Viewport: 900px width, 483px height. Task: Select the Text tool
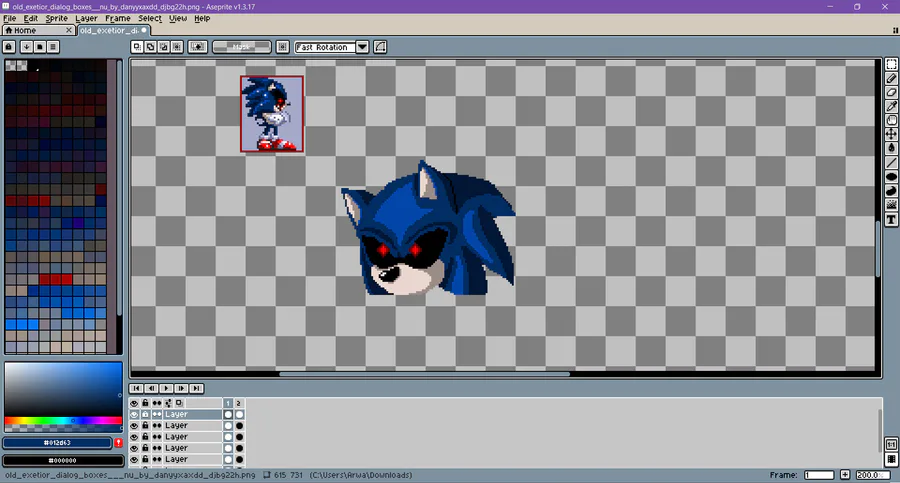tap(891, 219)
